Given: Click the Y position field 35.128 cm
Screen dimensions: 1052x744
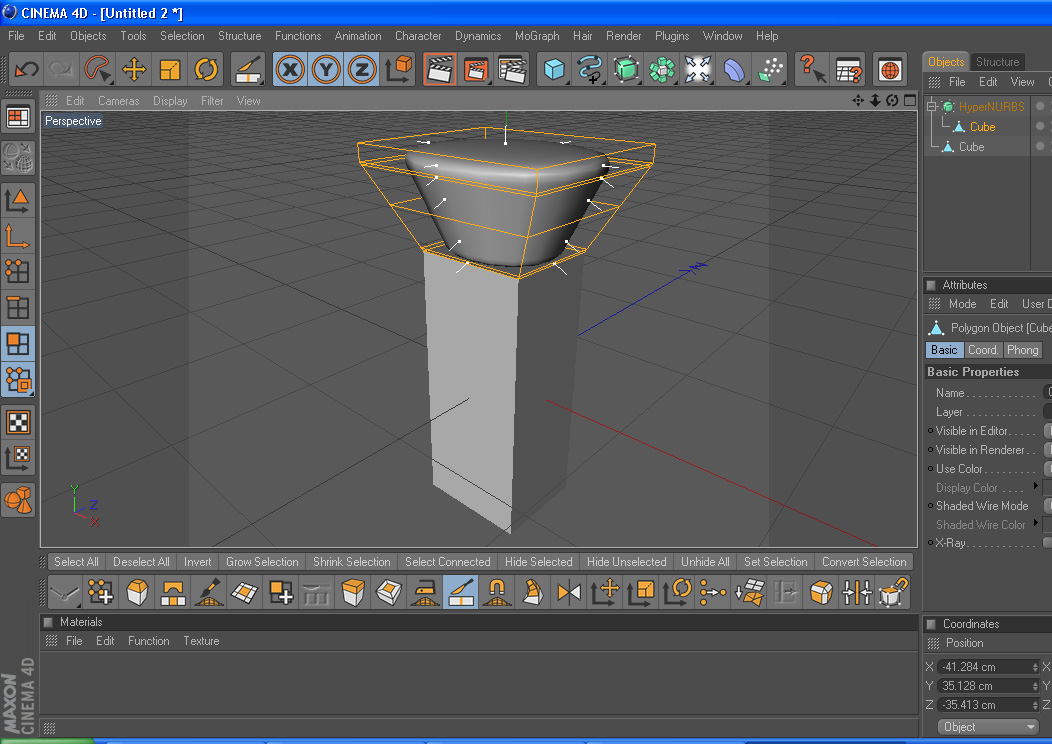Looking at the screenshot, I should tap(988, 686).
